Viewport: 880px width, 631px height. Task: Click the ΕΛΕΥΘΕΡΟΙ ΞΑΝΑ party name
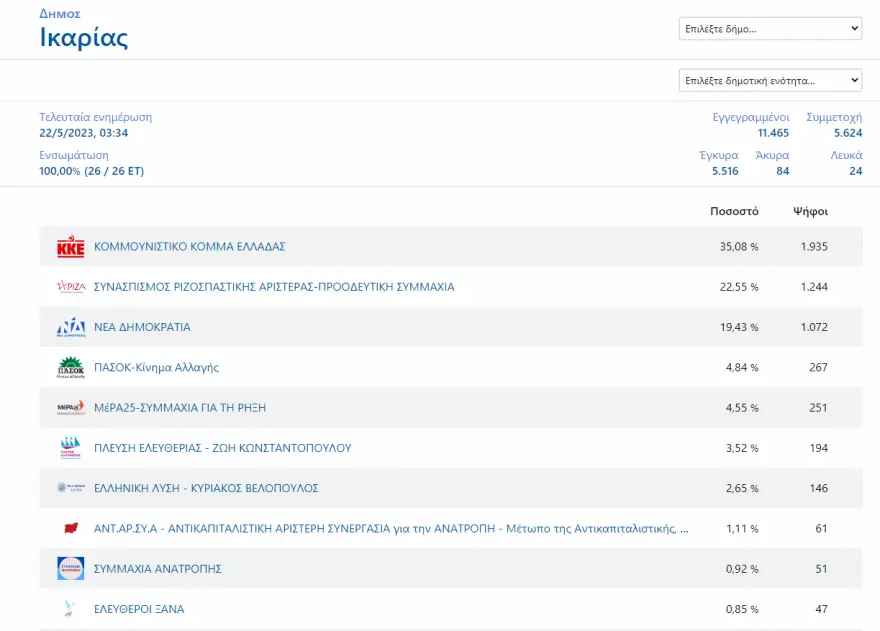pos(139,609)
